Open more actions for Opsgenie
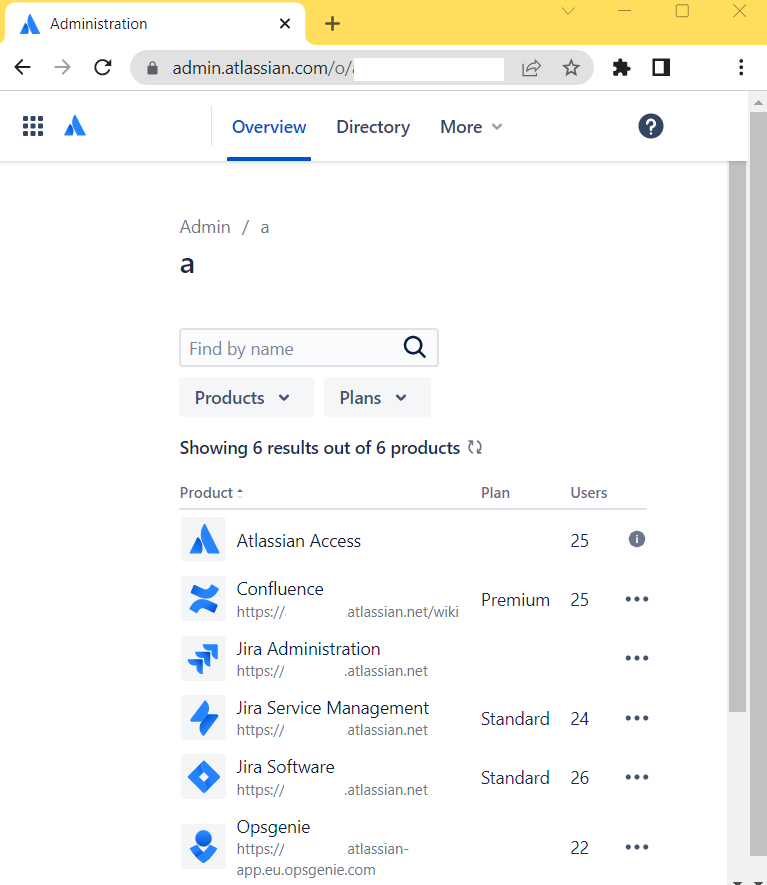 [637, 847]
